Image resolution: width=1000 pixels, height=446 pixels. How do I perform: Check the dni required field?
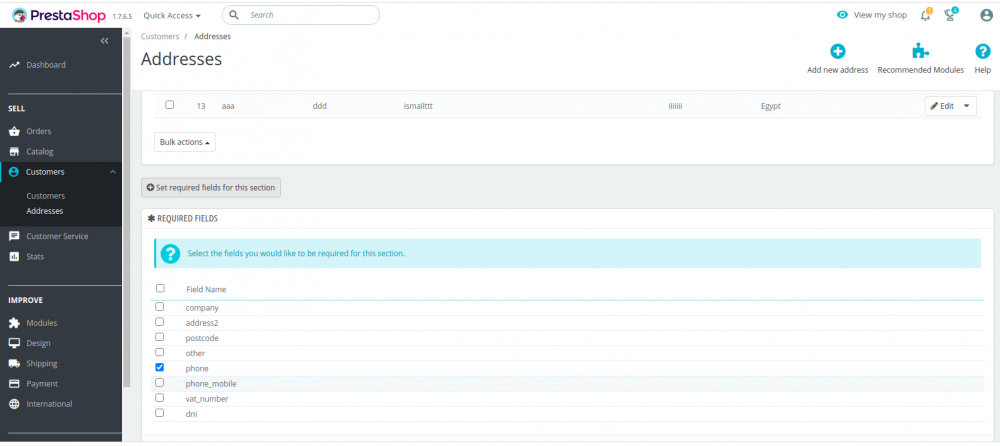160,413
